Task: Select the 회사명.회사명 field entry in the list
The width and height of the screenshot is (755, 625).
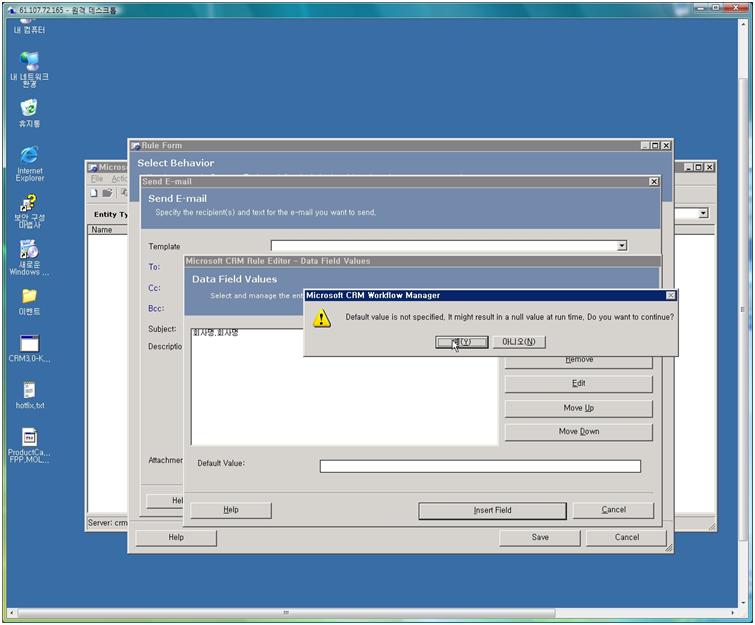Action: (x=216, y=333)
